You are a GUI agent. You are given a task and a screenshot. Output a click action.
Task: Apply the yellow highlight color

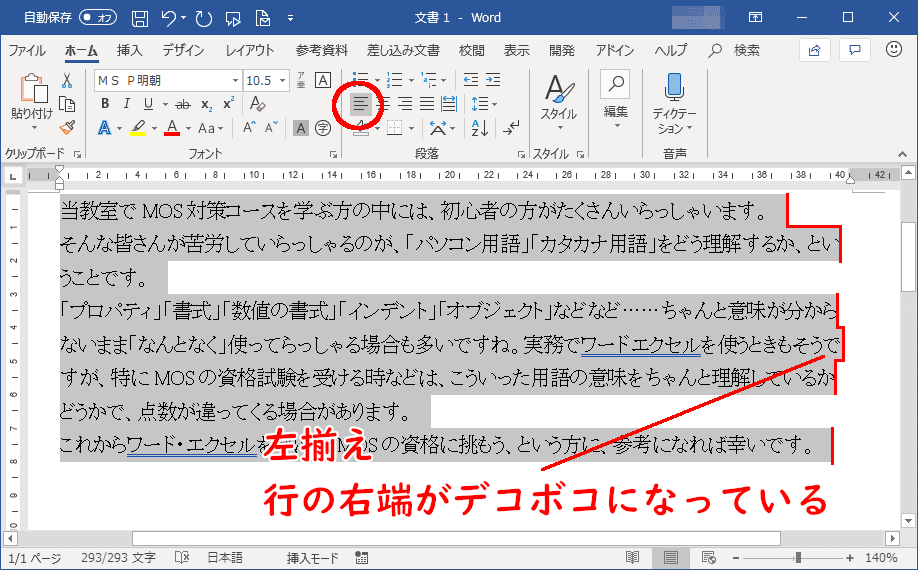(x=138, y=128)
